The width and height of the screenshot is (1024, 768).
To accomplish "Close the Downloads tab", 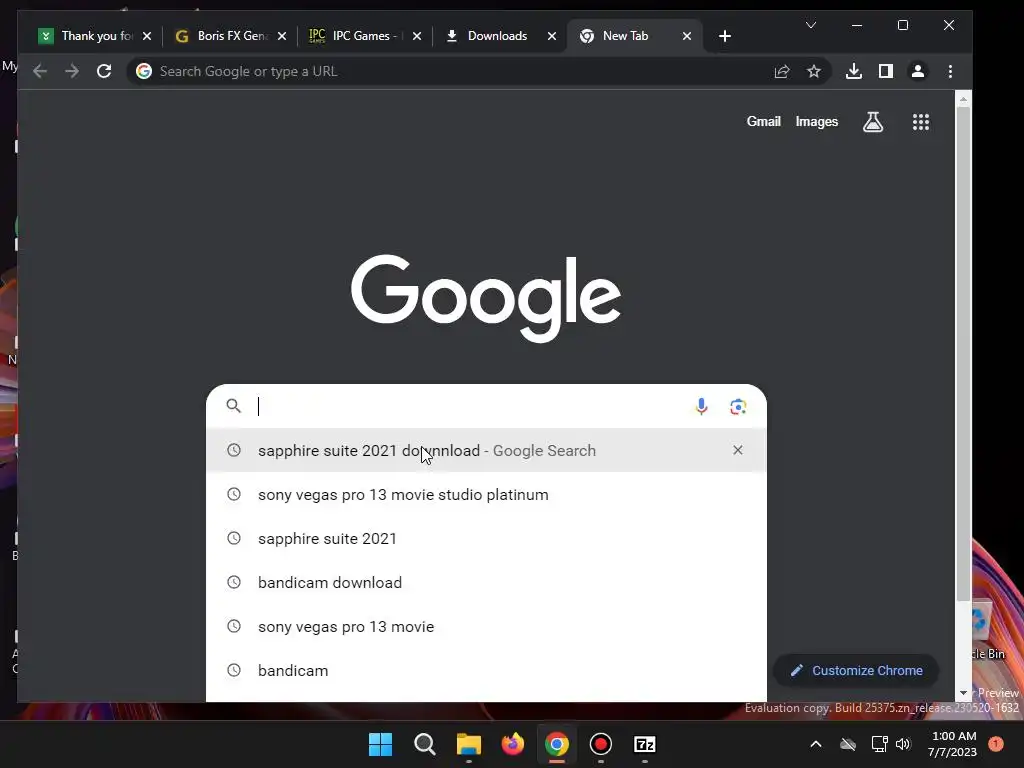I will click(x=552, y=36).
